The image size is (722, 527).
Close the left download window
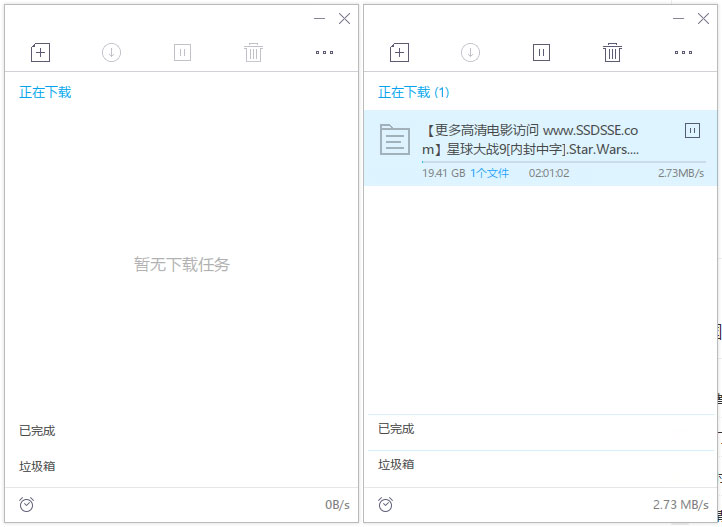[x=344, y=18]
